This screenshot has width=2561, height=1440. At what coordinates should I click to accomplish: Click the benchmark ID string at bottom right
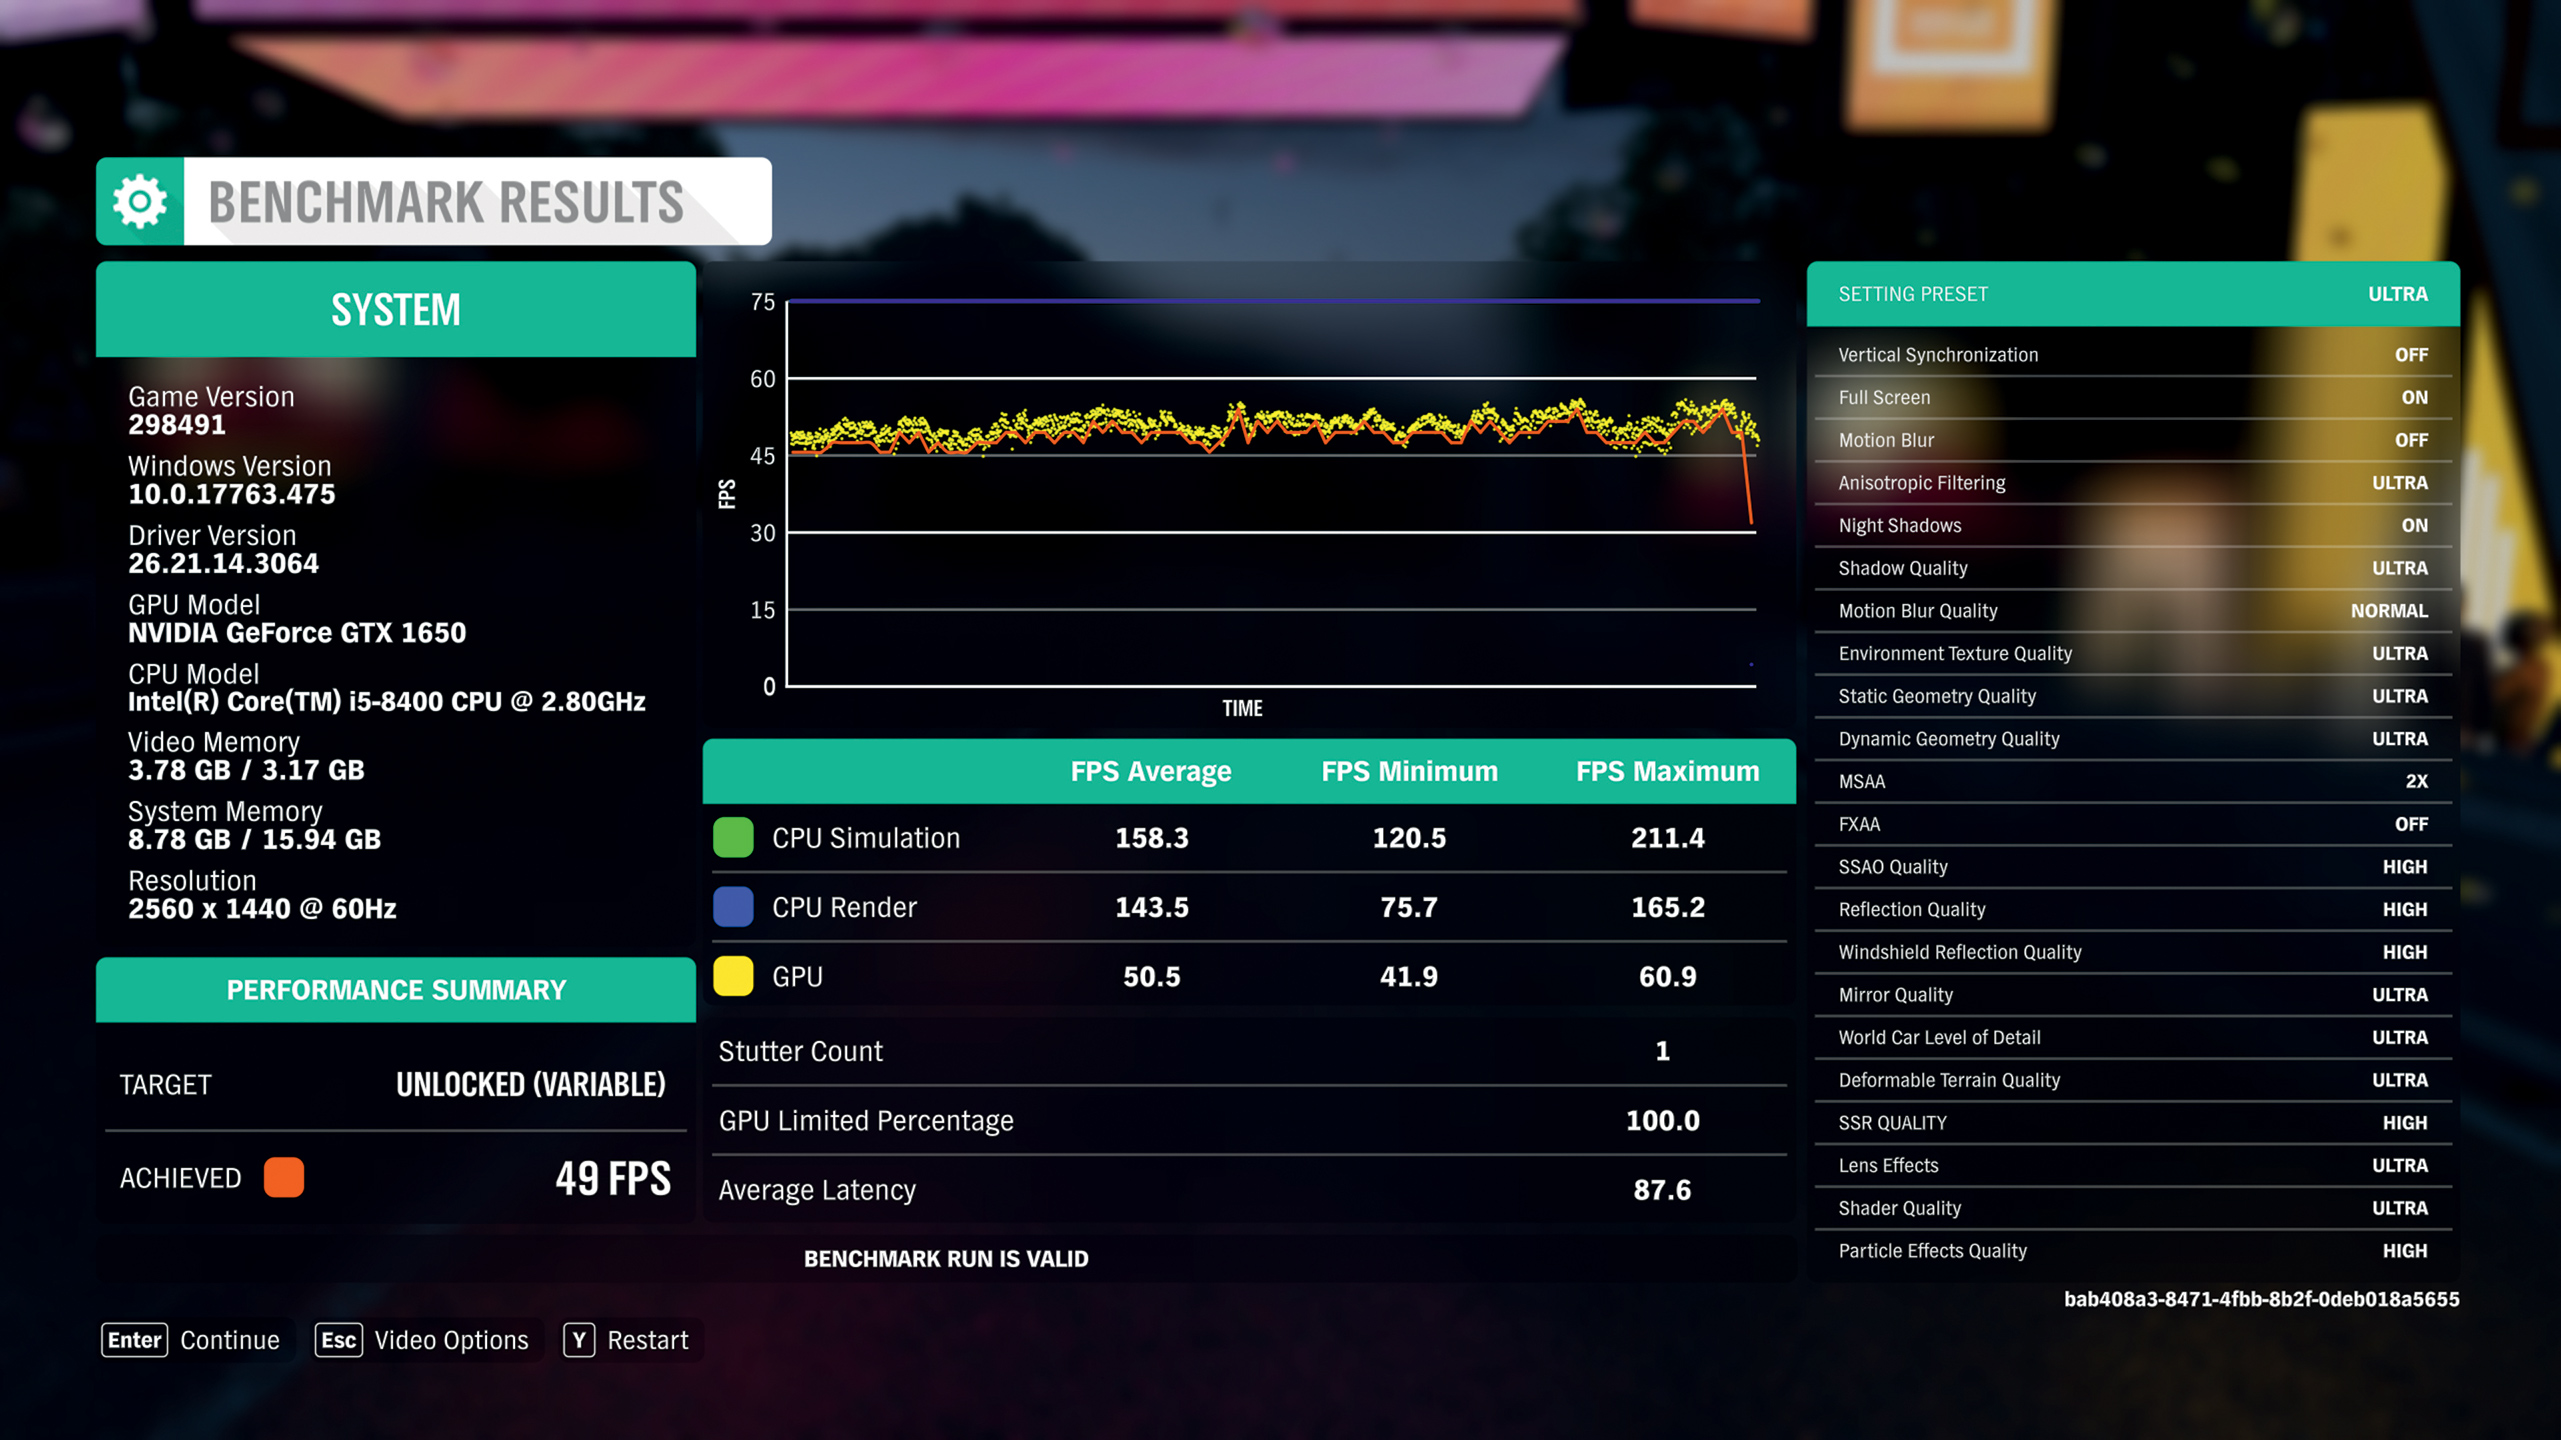click(x=2261, y=1299)
